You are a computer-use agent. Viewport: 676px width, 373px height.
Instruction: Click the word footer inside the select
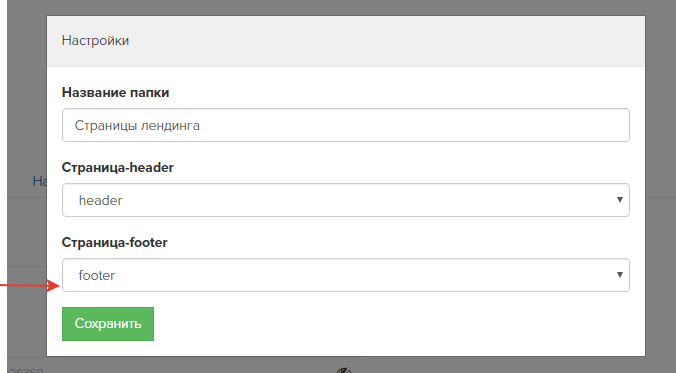click(x=97, y=276)
